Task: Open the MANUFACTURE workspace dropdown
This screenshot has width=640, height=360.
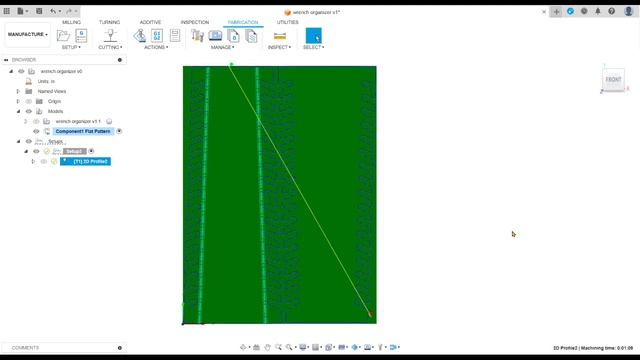Action: coord(27,34)
